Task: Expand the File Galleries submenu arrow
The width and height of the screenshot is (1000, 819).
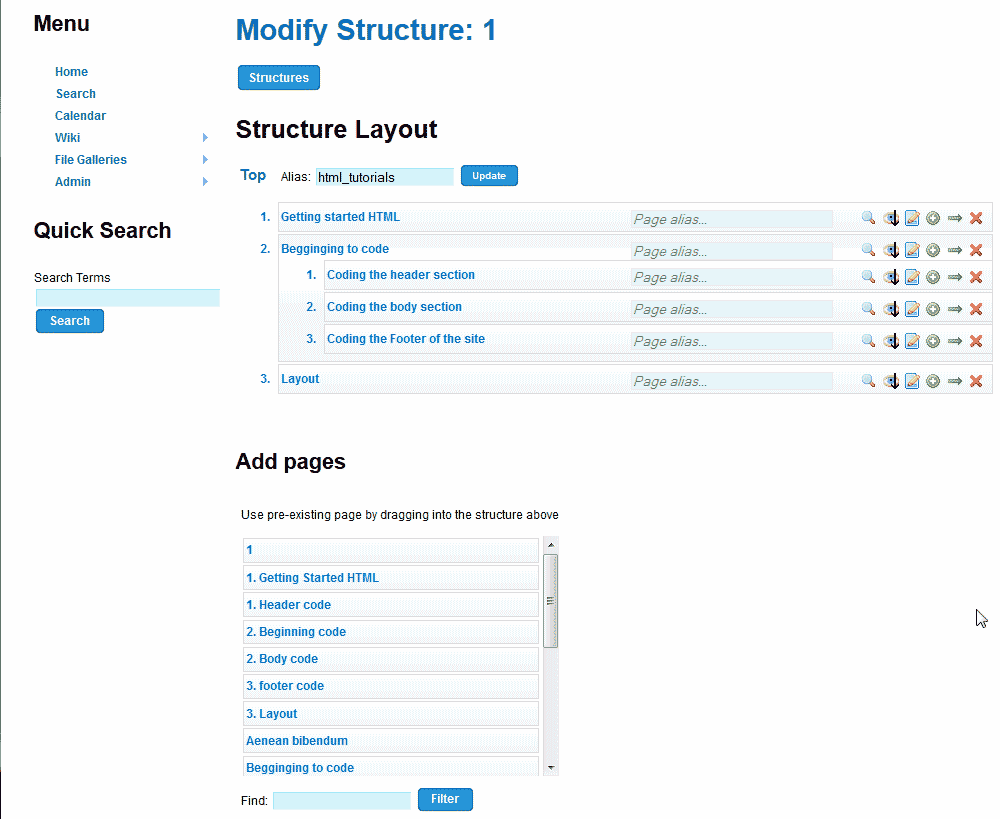Action: pyautogui.click(x=205, y=160)
